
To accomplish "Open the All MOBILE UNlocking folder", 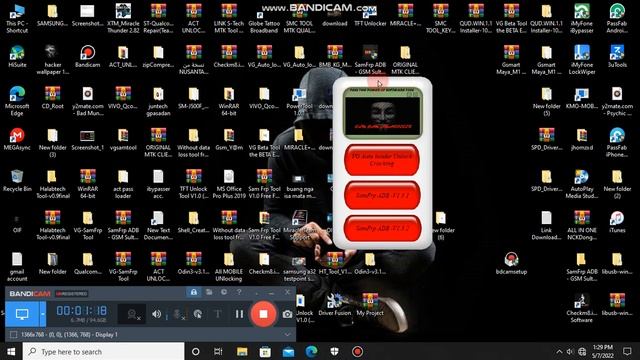I will pos(229,266).
